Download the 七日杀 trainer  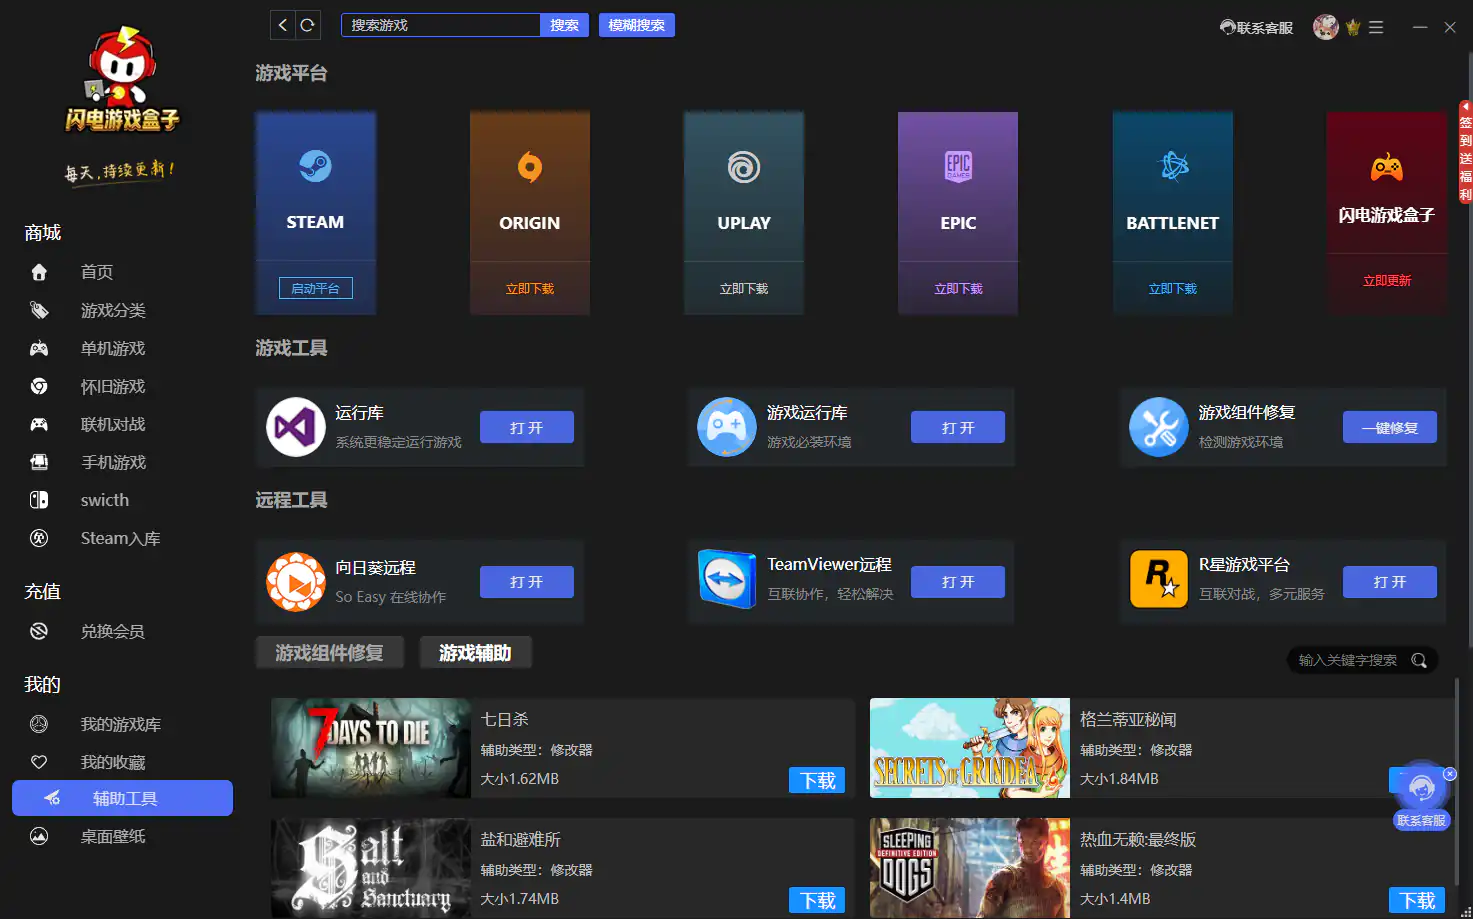click(x=817, y=780)
